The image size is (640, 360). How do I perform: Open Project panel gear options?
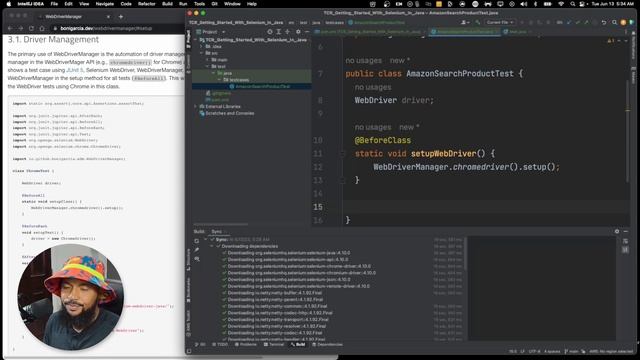click(298, 31)
